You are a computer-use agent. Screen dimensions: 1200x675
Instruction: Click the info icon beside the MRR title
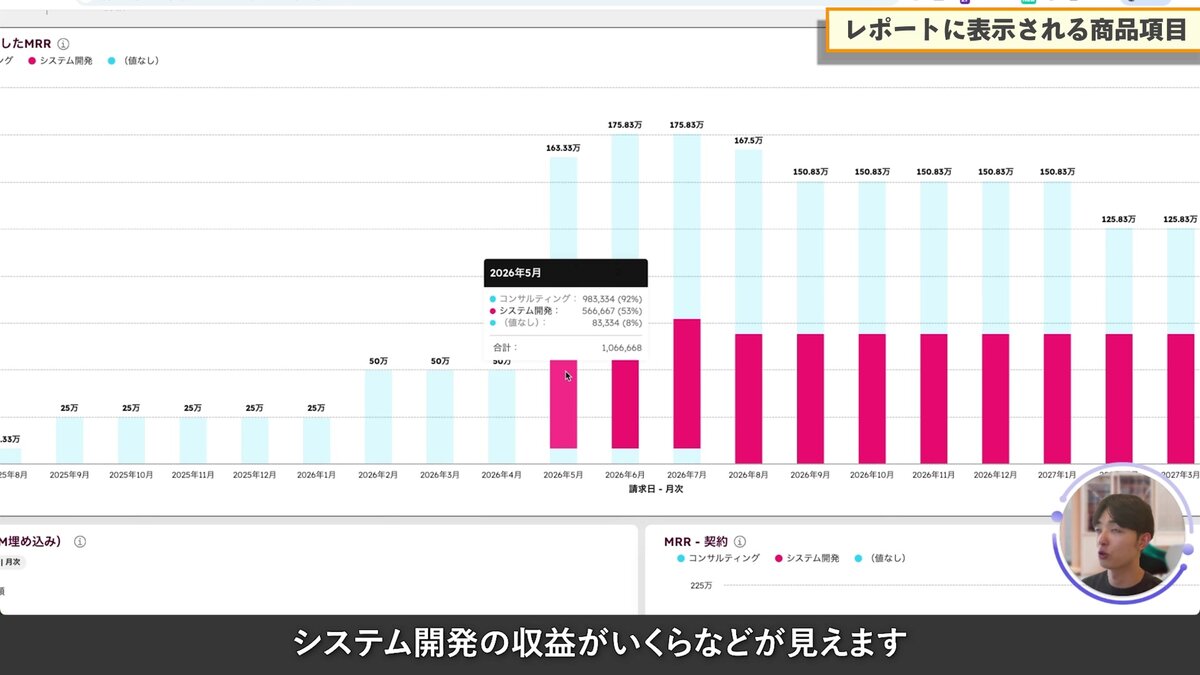[x=65, y=43]
